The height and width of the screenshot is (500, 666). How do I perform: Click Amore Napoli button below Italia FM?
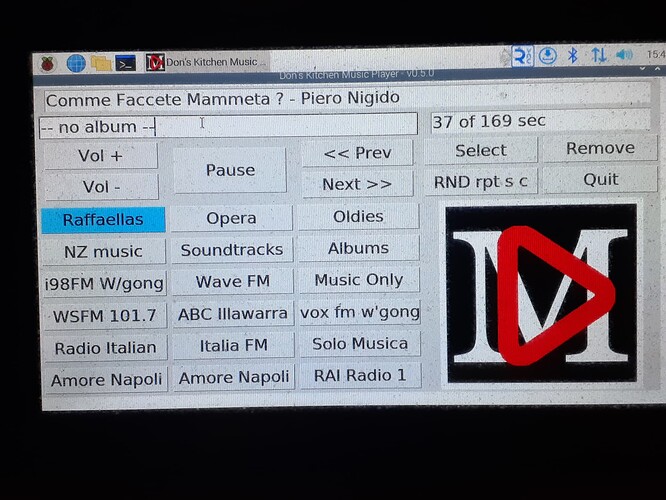[234, 377]
